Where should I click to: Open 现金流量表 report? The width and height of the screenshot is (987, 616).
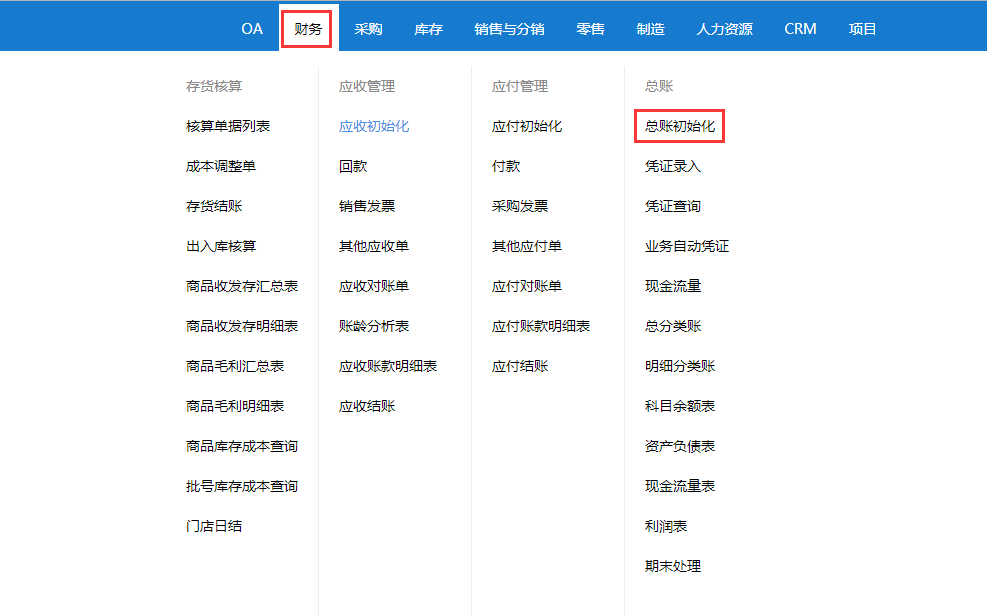(680, 486)
